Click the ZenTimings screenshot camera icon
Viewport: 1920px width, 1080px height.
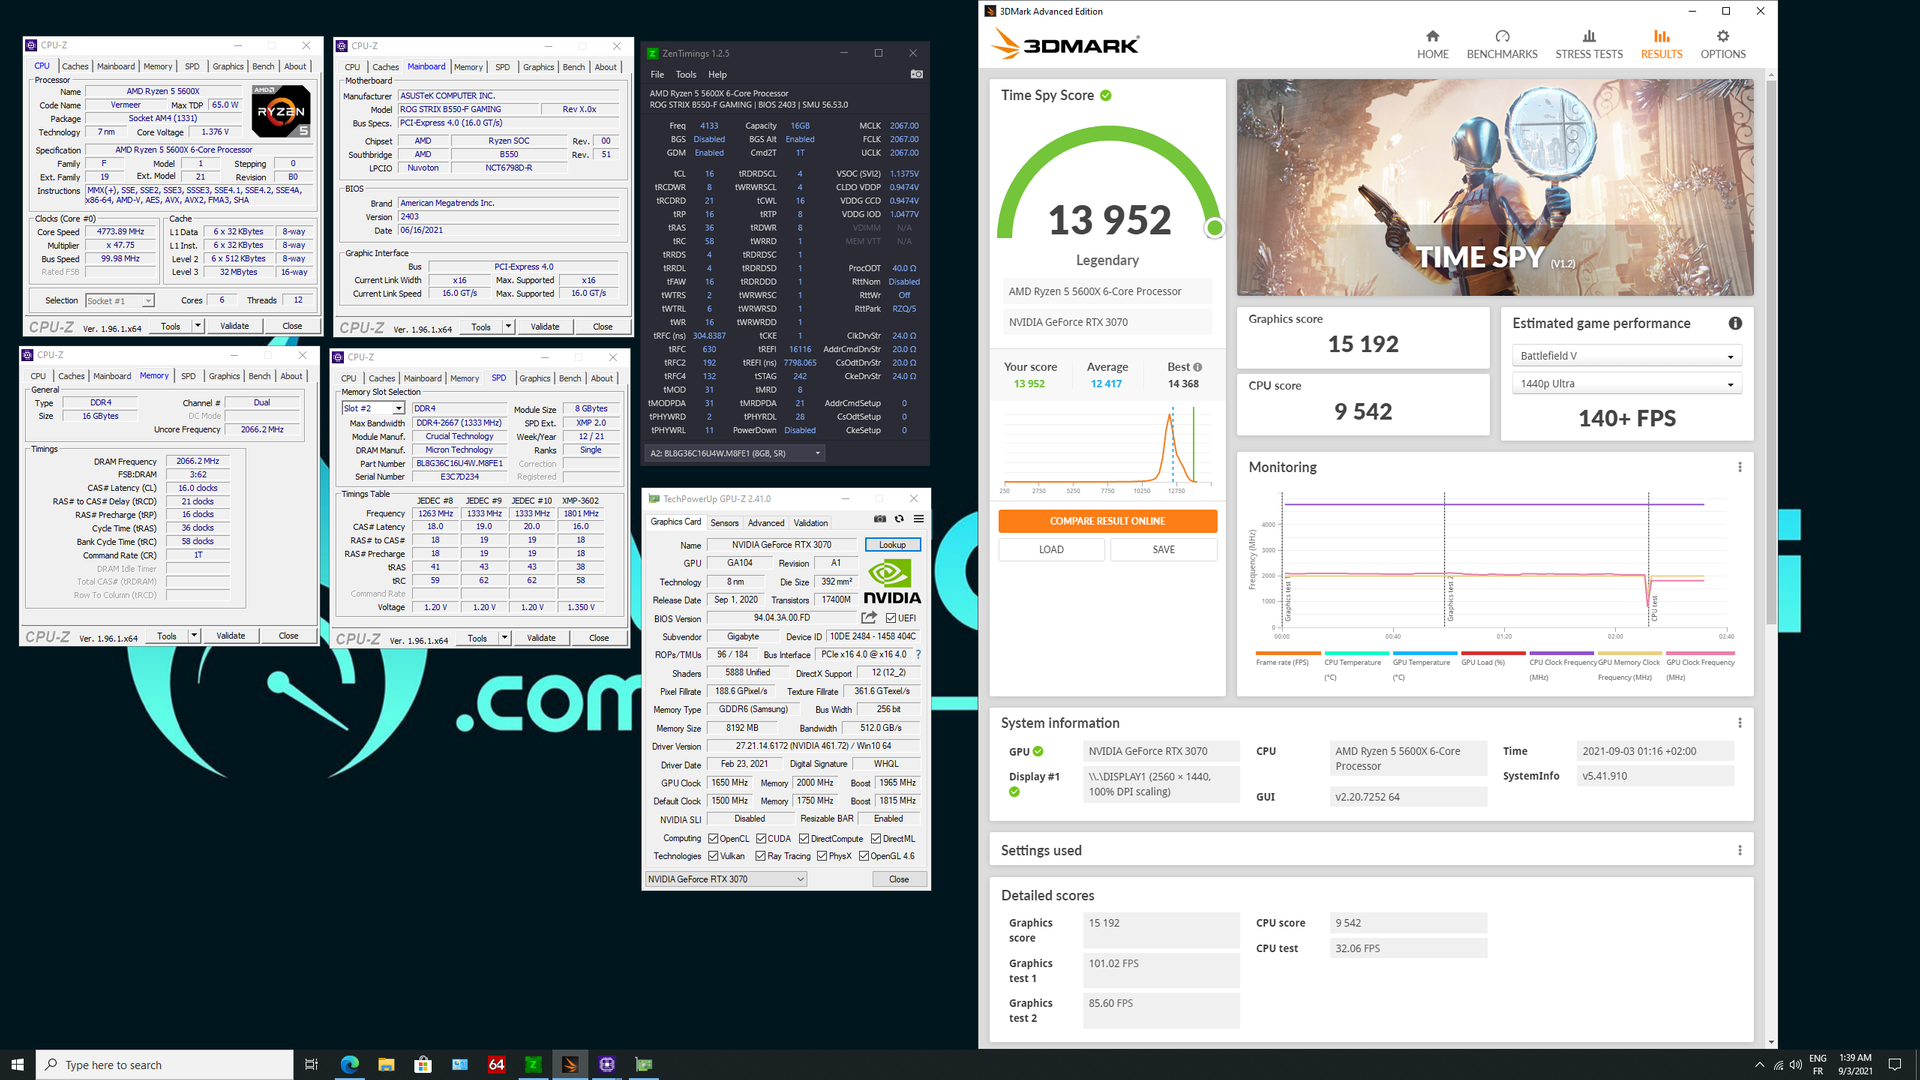point(916,74)
